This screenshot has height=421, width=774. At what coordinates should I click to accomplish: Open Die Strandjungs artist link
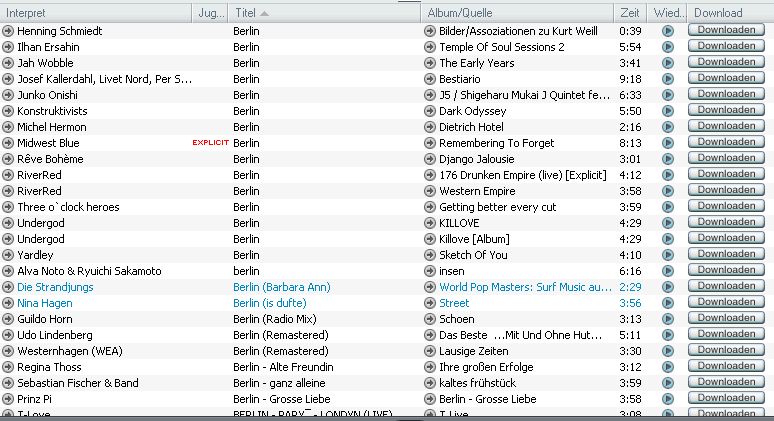click(x=58, y=287)
